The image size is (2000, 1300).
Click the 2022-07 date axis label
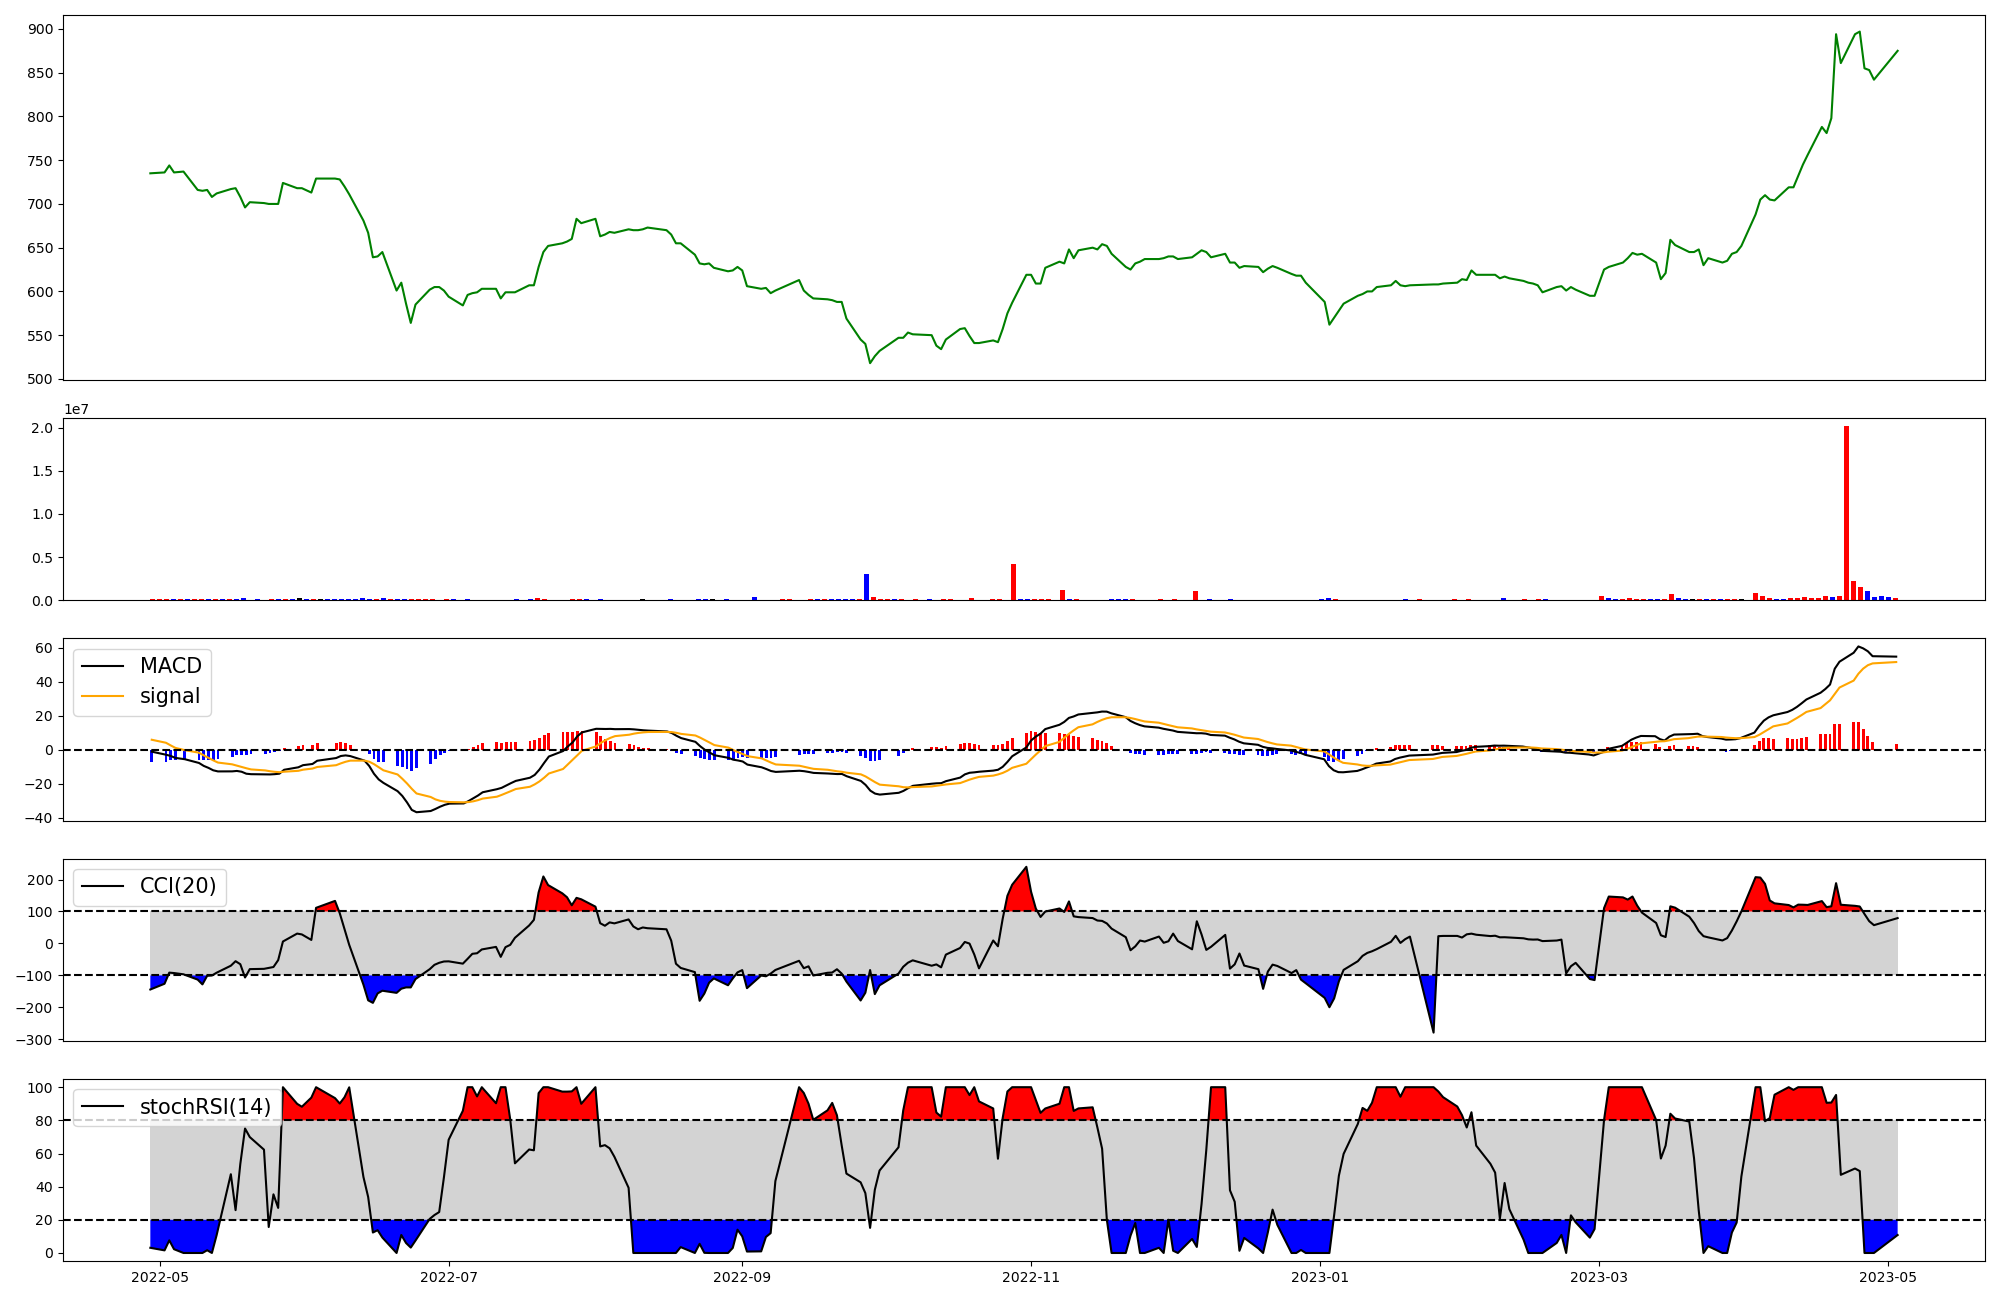coord(449,1277)
